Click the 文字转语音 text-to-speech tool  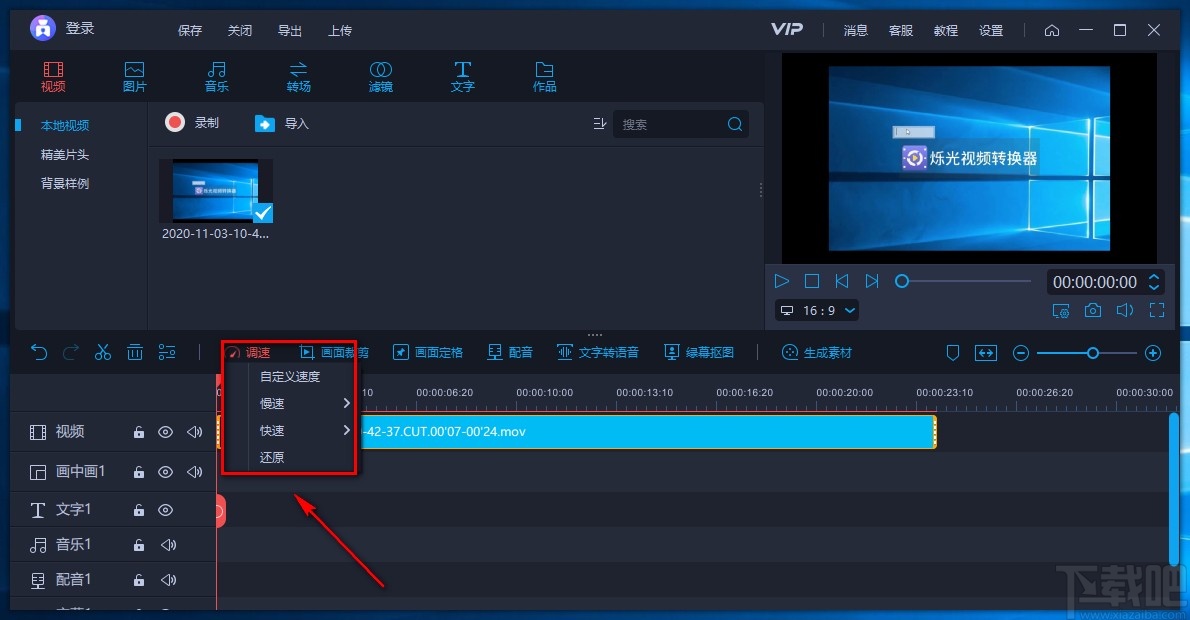pos(598,352)
